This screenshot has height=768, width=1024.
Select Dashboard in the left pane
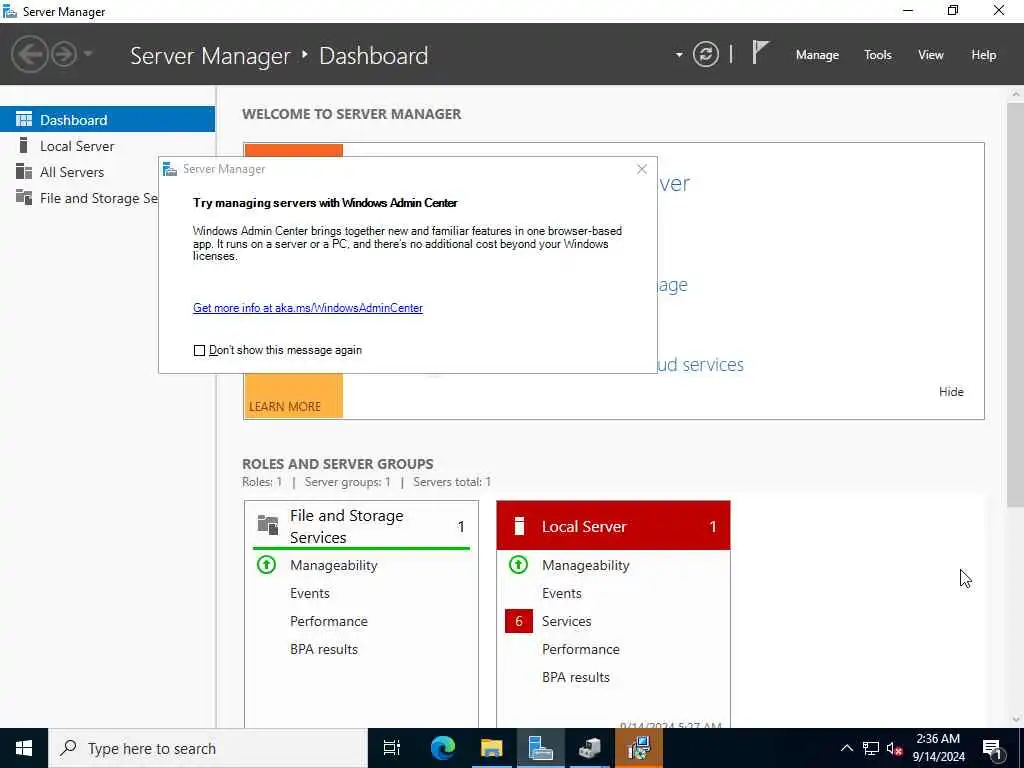(107, 120)
